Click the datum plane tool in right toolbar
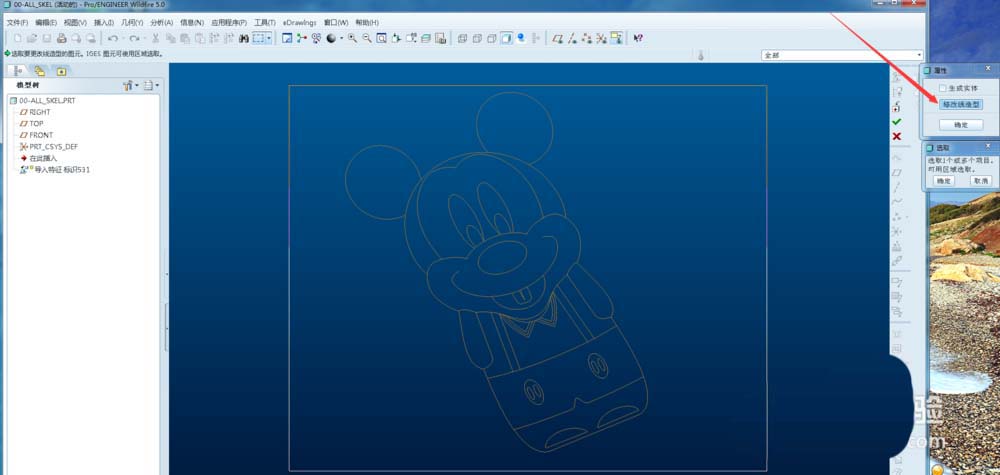 897,173
